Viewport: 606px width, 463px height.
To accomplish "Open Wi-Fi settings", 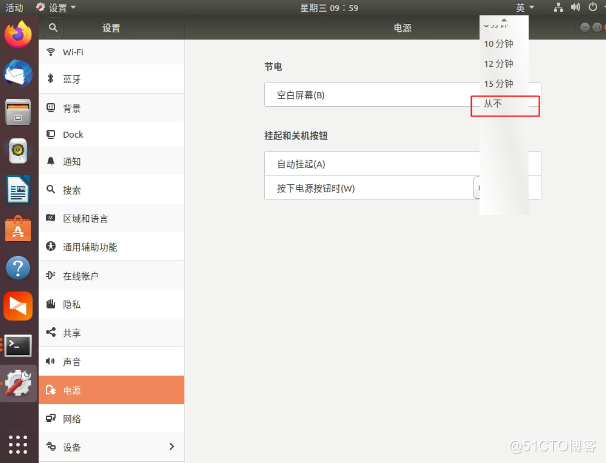I will click(x=111, y=52).
